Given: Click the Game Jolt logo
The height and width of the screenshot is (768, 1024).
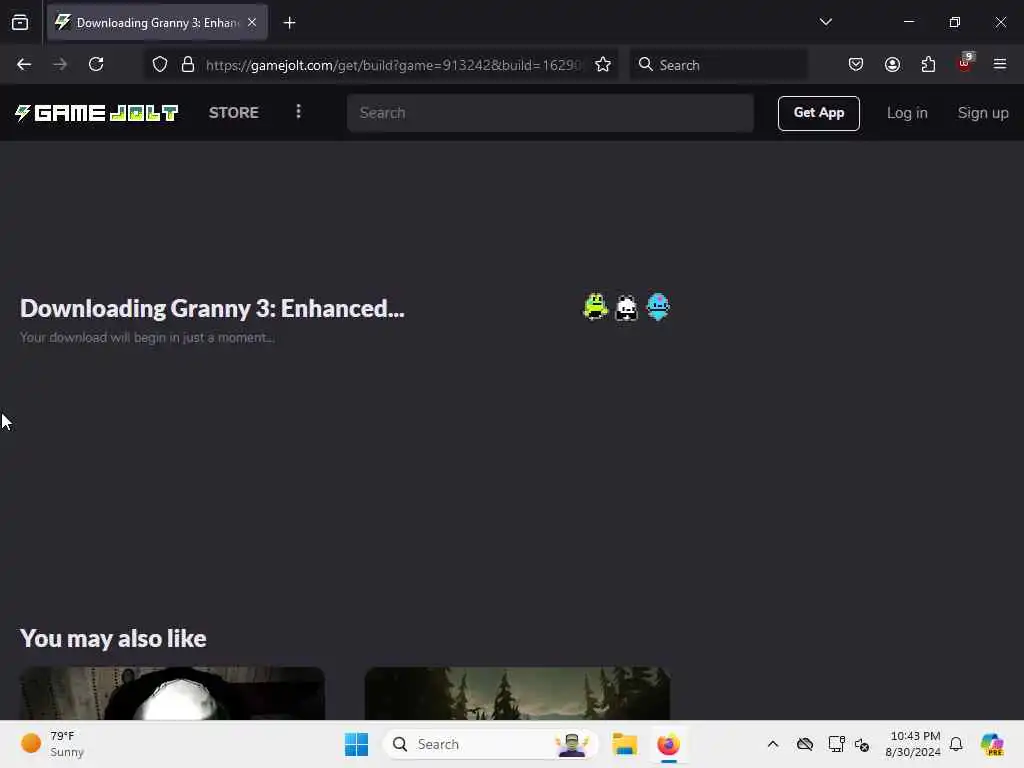Looking at the screenshot, I should tap(96, 113).
